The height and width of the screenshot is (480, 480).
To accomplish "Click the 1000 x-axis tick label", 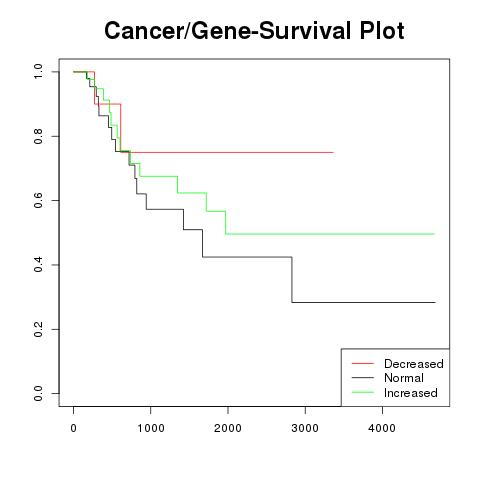I will pos(151,428).
